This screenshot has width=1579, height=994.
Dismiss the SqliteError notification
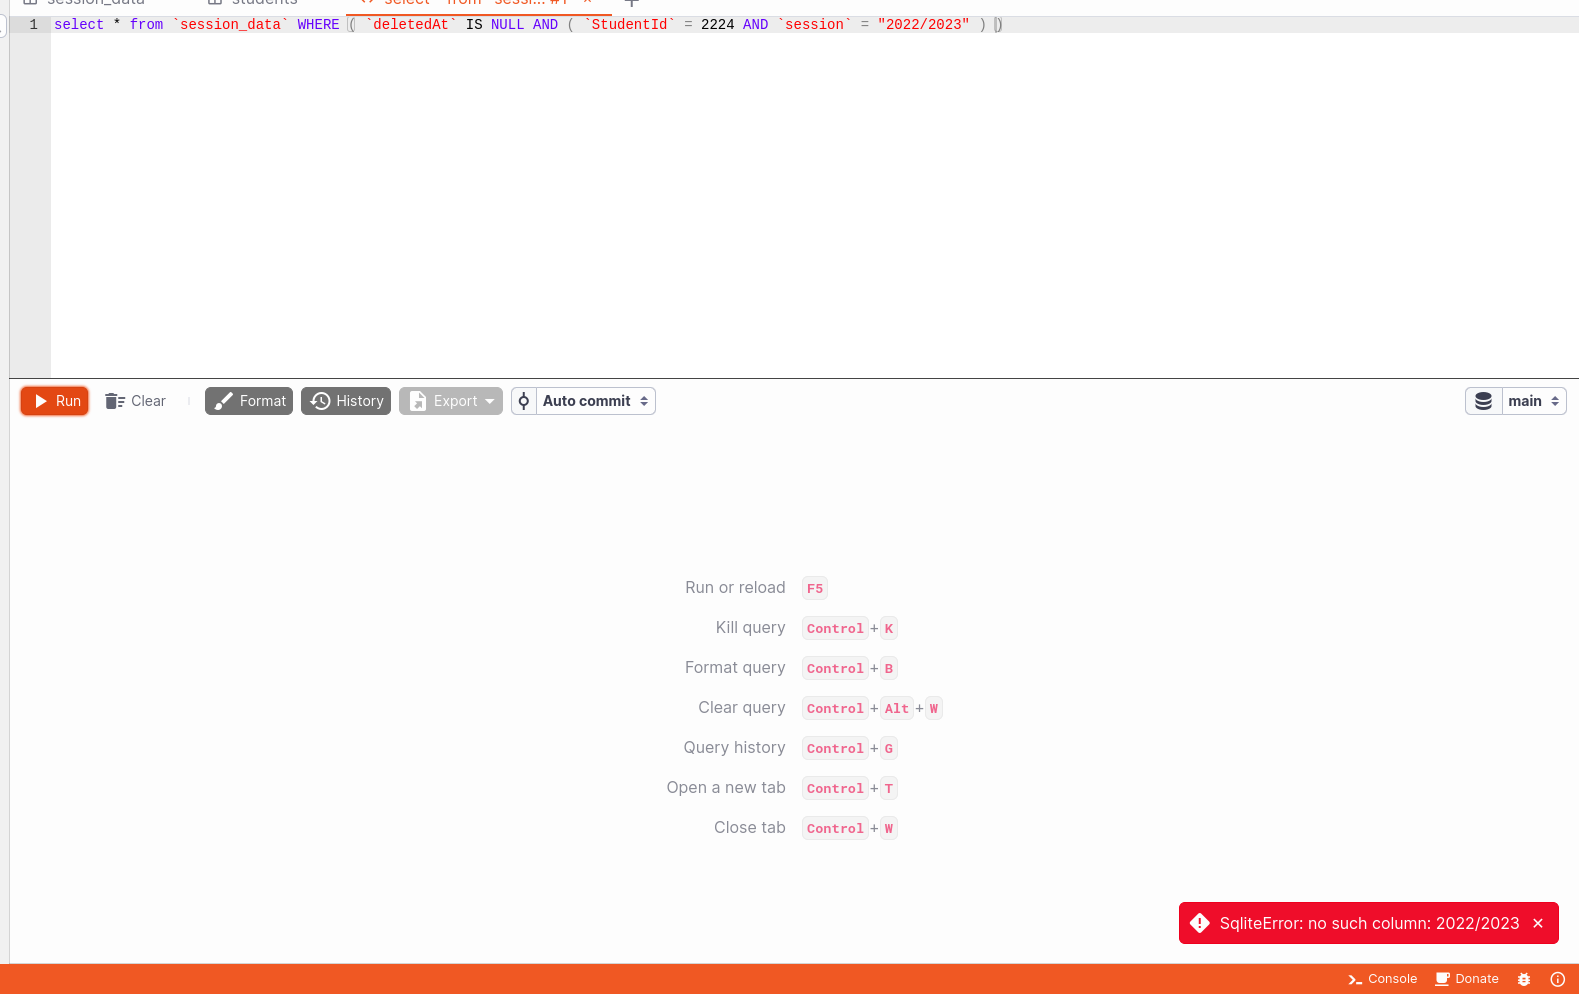coord(1538,923)
